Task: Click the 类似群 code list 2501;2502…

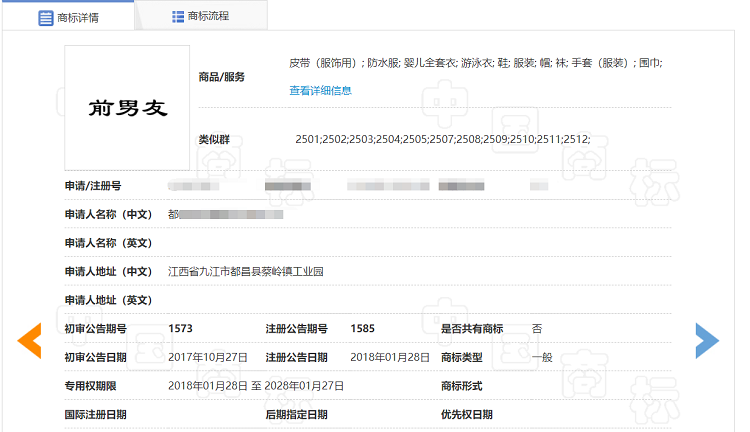Action: 442,138
